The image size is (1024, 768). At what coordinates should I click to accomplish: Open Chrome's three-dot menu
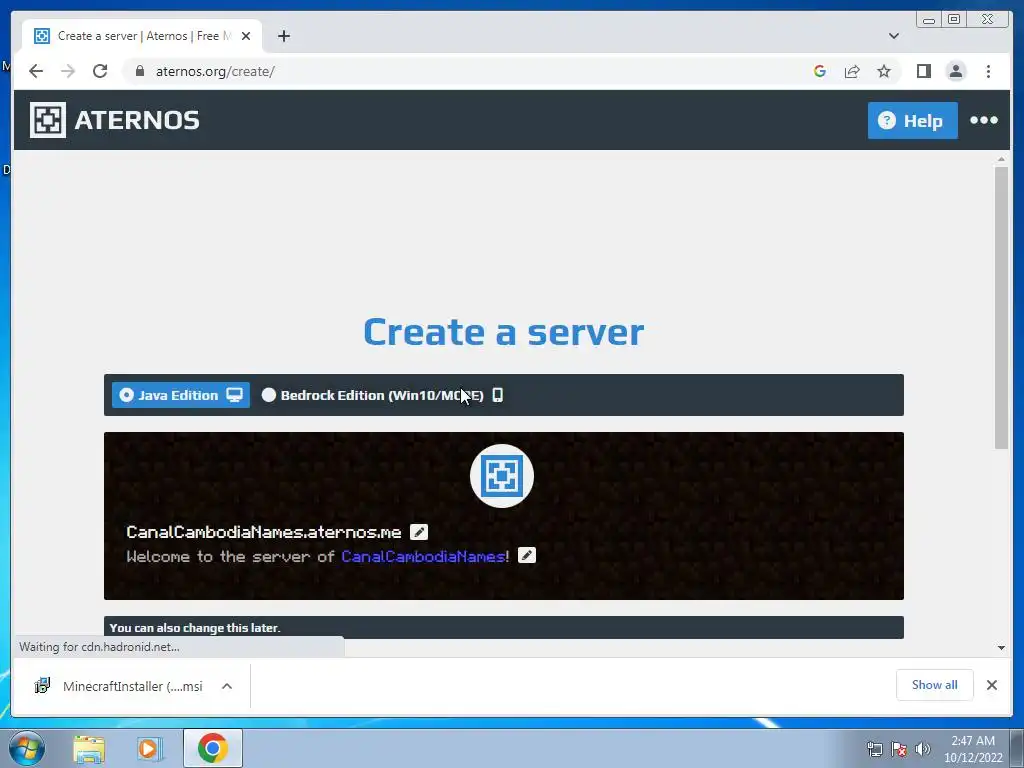click(x=988, y=71)
